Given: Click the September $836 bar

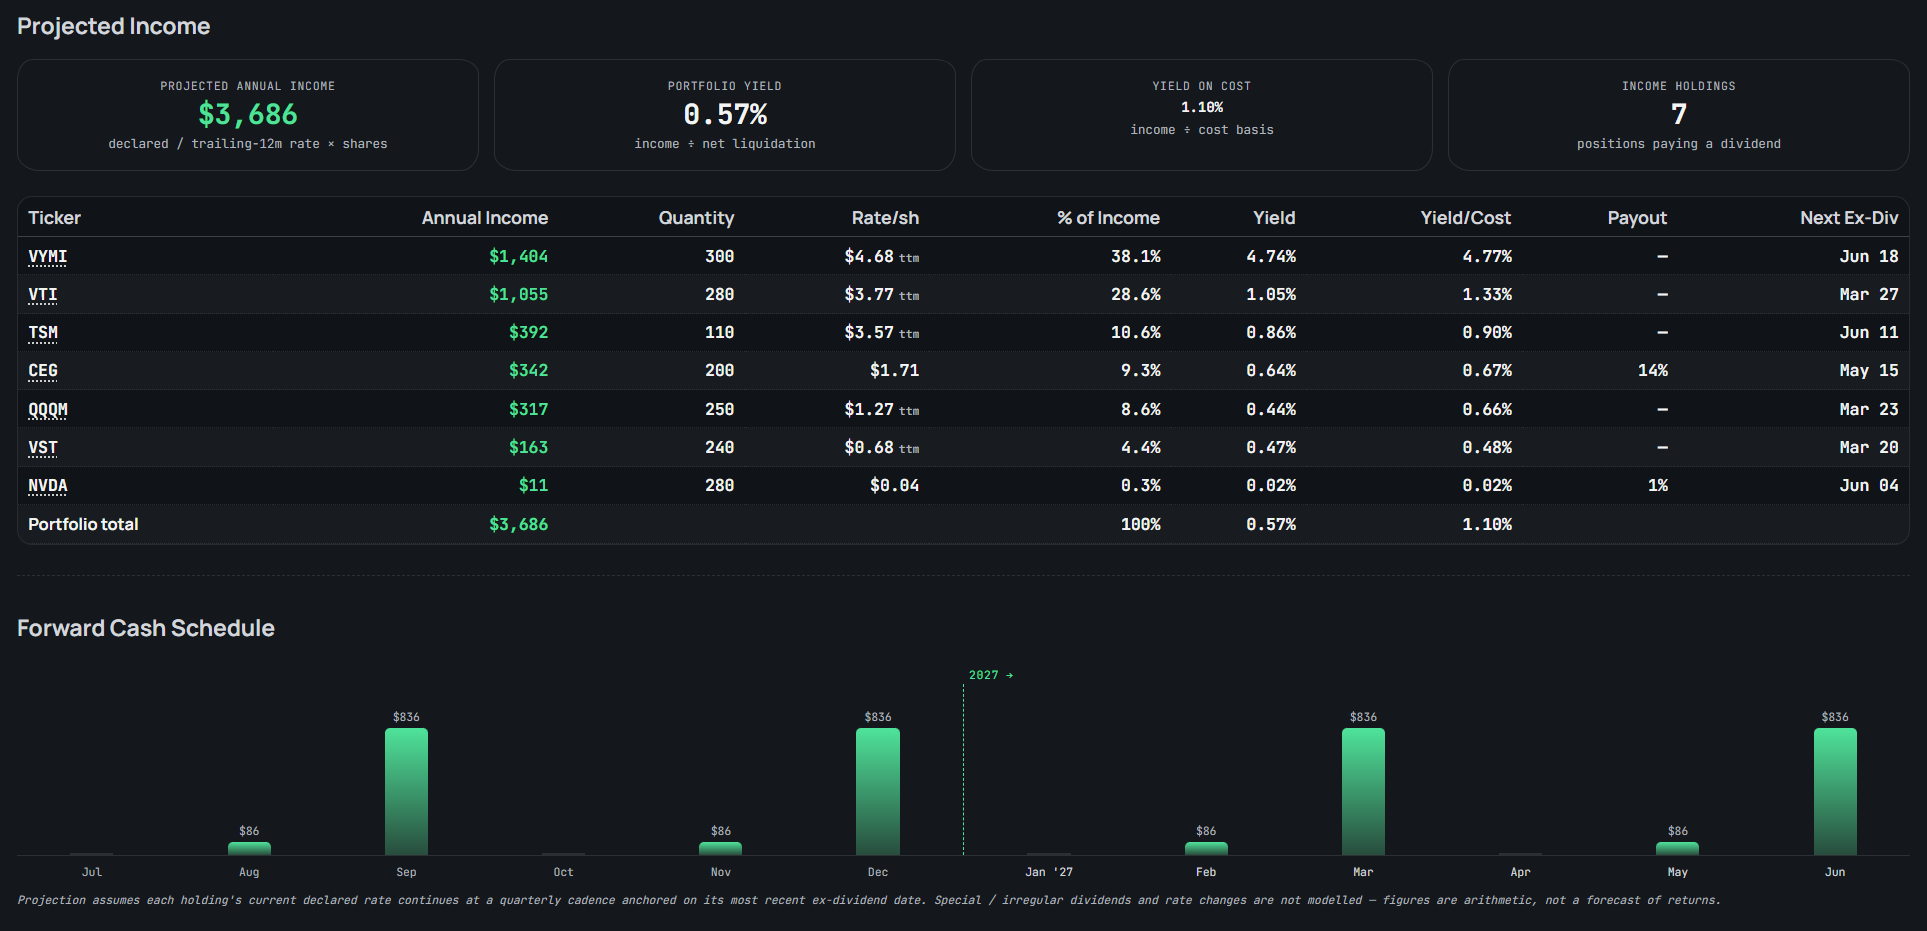Looking at the screenshot, I should click(406, 791).
